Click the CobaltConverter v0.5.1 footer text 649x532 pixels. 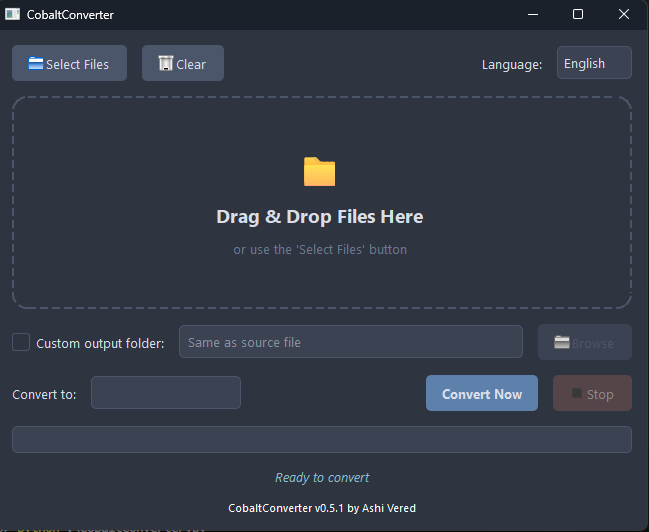(x=322, y=508)
